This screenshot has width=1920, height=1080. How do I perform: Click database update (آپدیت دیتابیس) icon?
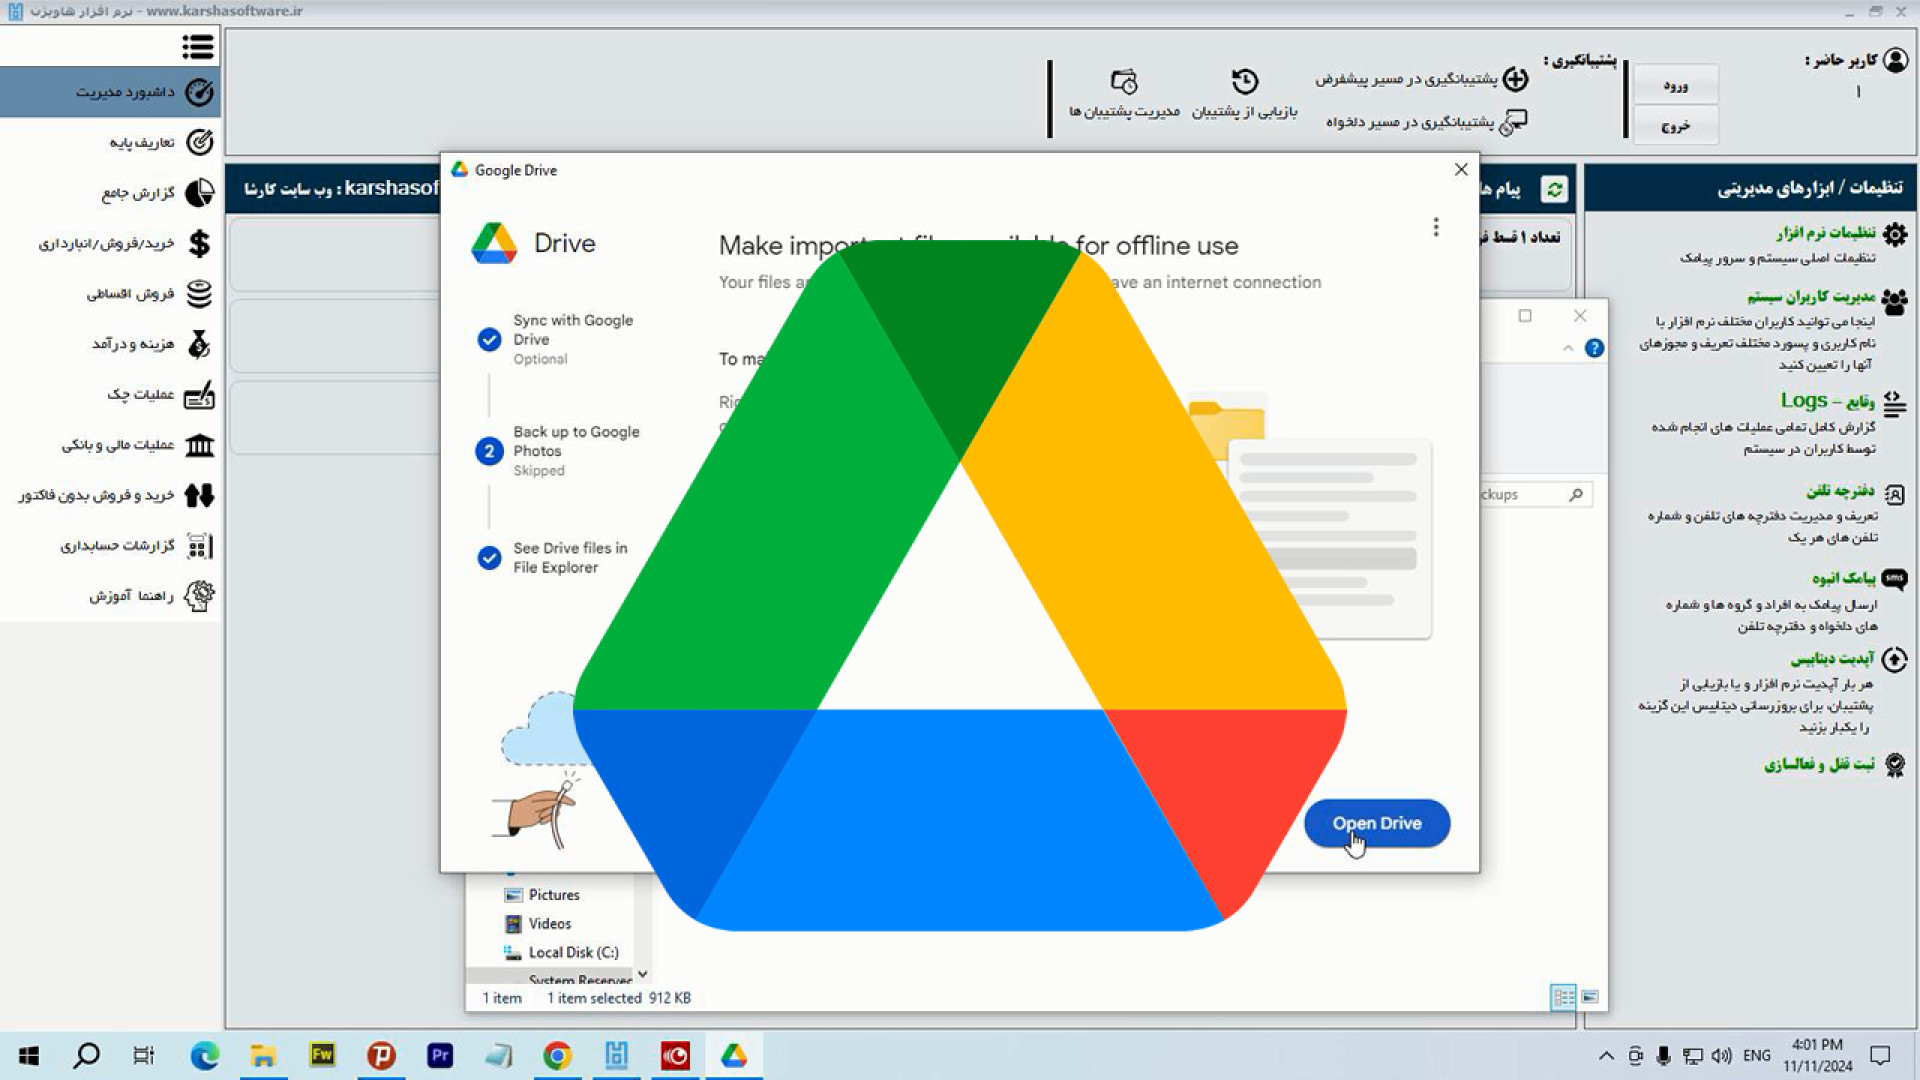point(1894,660)
